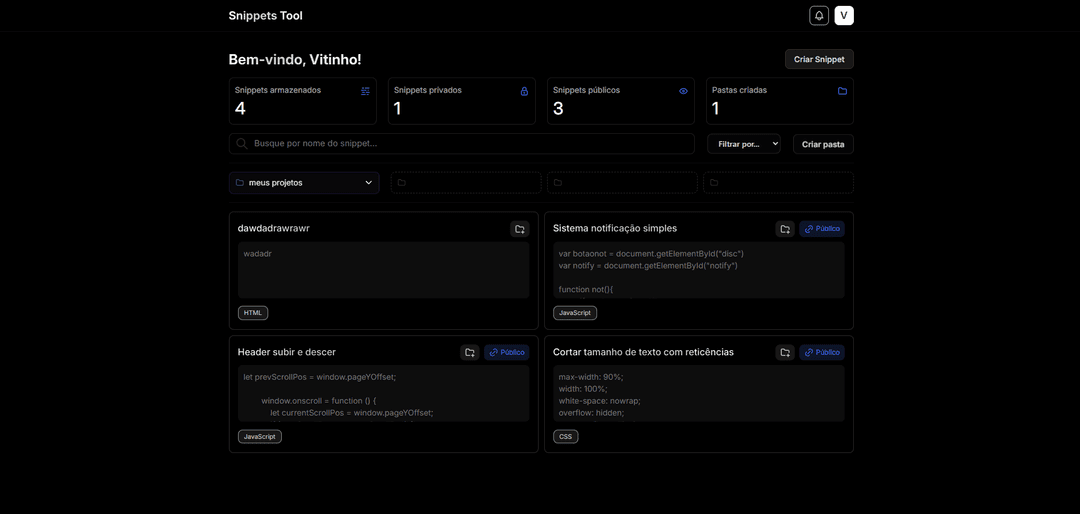Image resolution: width=1080 pixels, height=514 pixels.
Task: Click Público badge on Header subir e descer
Action: 506,353
